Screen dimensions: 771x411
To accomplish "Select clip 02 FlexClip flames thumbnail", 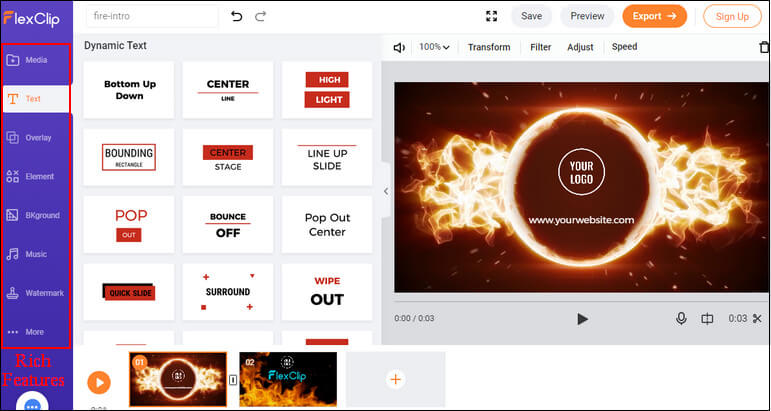I will point(288,379).
